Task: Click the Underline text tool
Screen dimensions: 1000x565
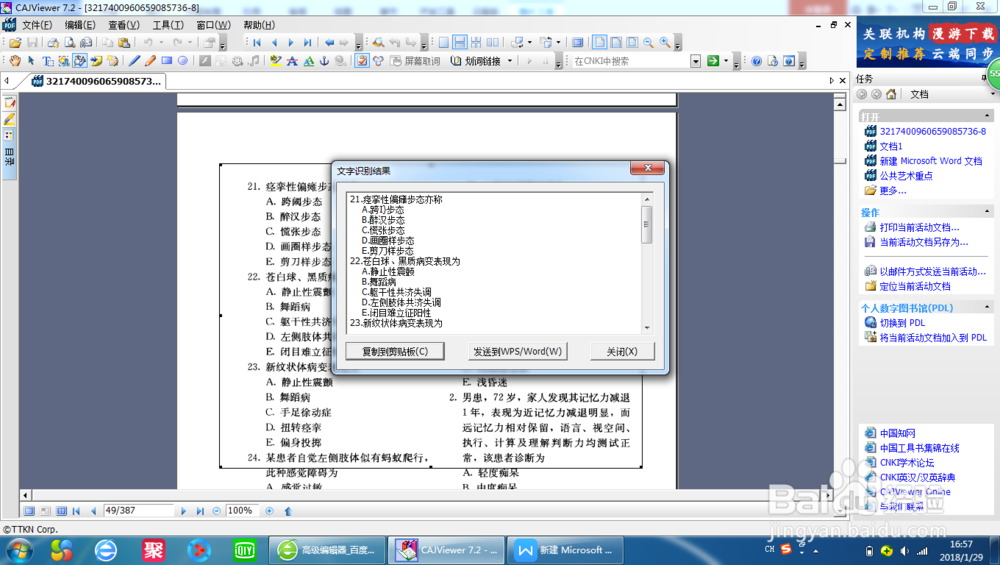Action: (308, 61)
